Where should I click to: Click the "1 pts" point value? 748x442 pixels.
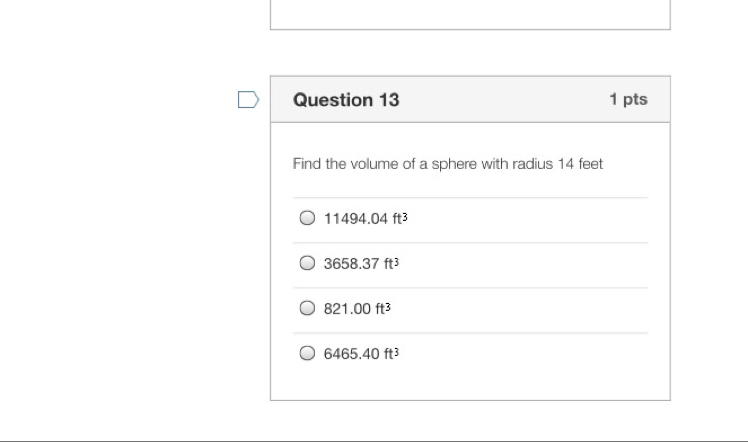(x=628, y=99)
